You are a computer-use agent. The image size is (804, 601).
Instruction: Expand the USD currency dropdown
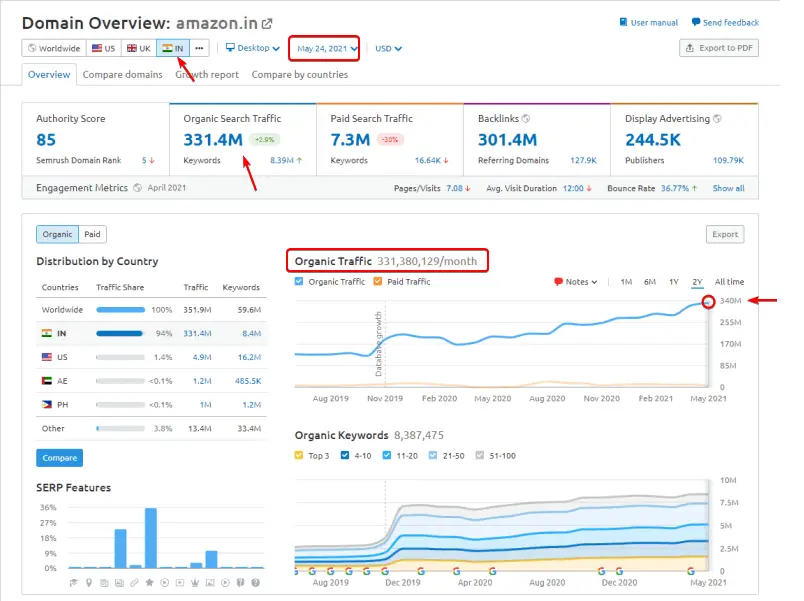(x=388, y=48)
